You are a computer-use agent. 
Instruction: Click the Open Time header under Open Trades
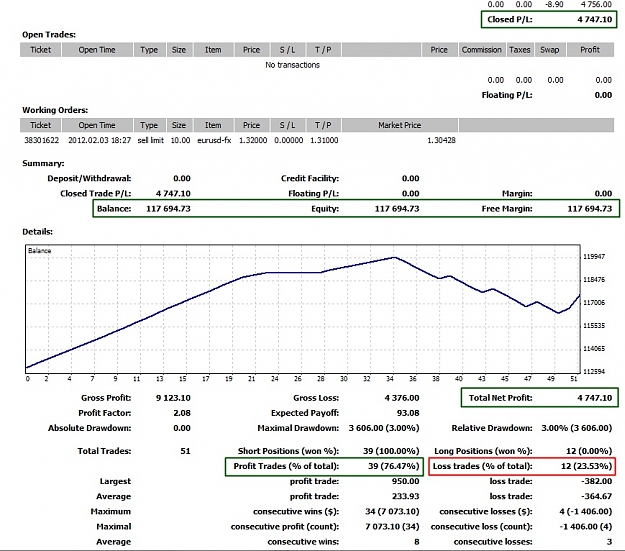(x=97, y=50)
